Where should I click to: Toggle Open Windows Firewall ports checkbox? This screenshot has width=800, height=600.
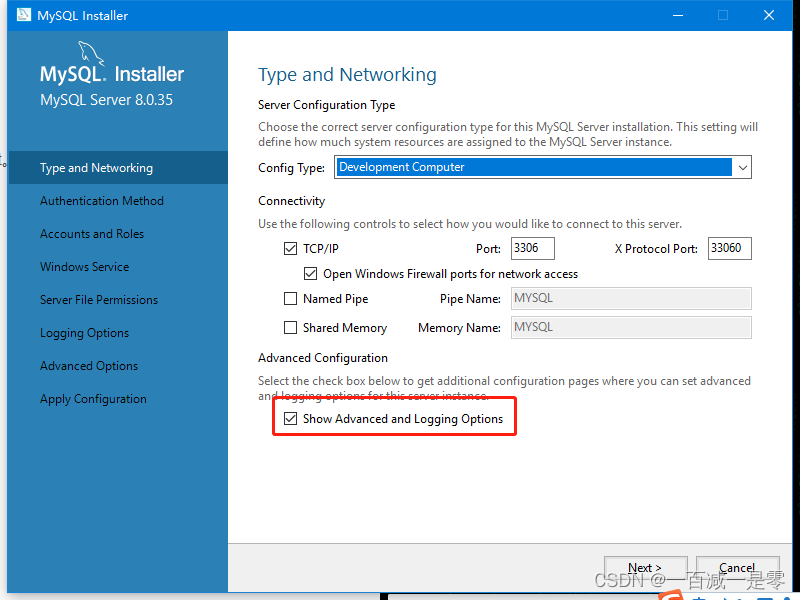pos(310,274)
